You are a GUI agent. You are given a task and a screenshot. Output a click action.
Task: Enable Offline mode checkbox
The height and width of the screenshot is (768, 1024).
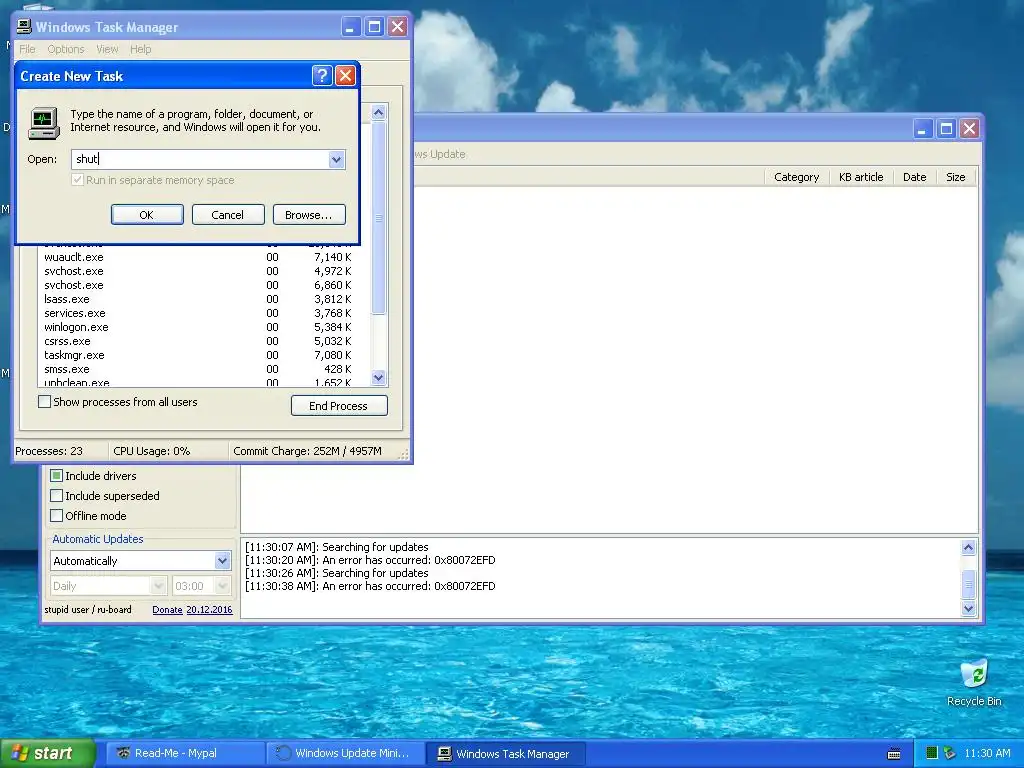point(57,516)
